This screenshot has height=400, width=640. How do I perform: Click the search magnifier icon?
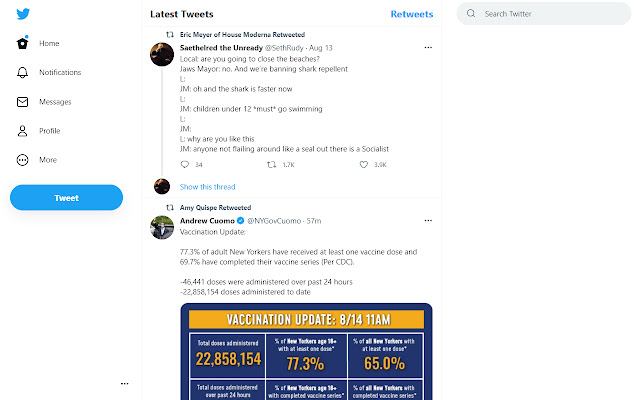[473, 15]
